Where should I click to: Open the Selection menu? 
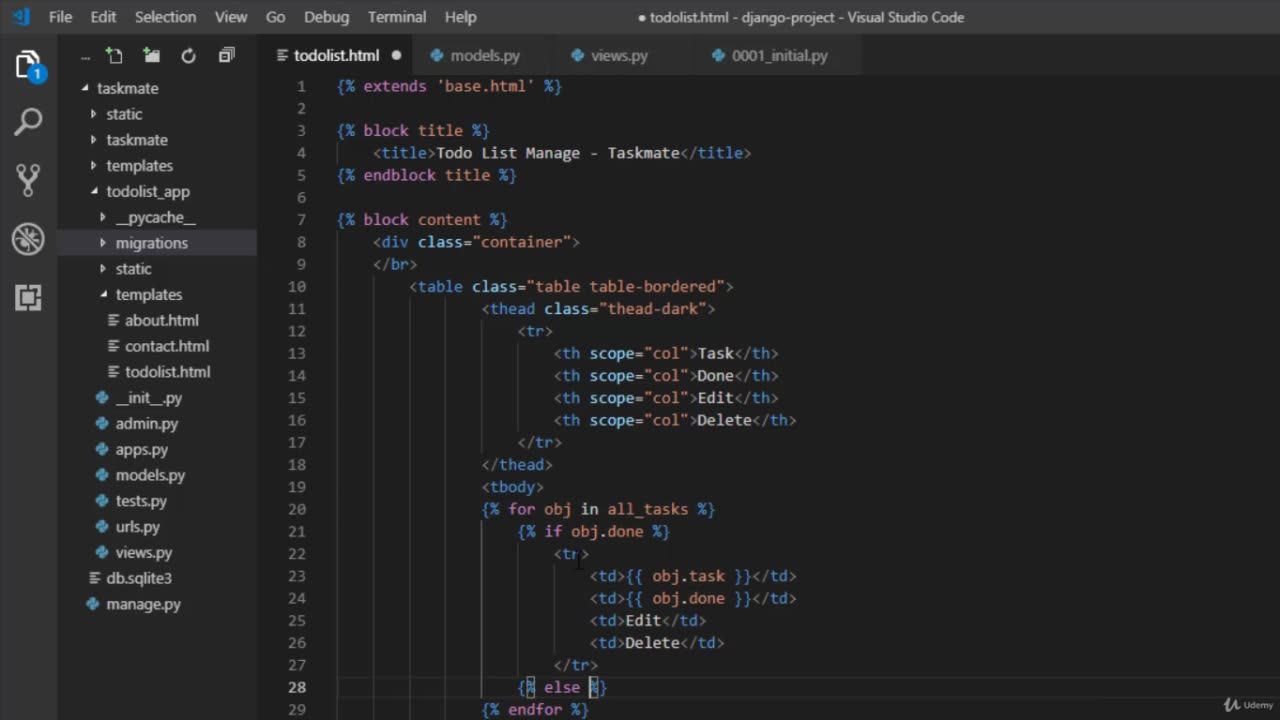pyautogui.click(x=165, y=17)
